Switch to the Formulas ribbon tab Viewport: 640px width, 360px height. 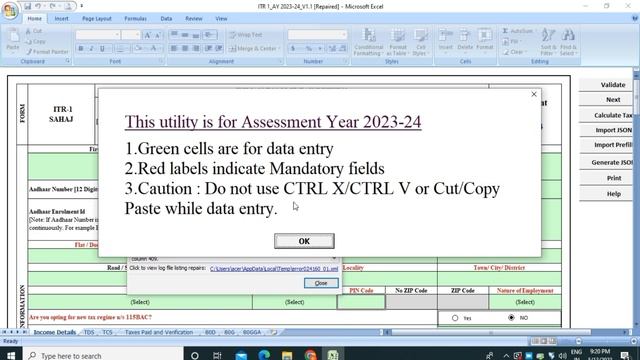pyautogui.click(x=136, y=18)
